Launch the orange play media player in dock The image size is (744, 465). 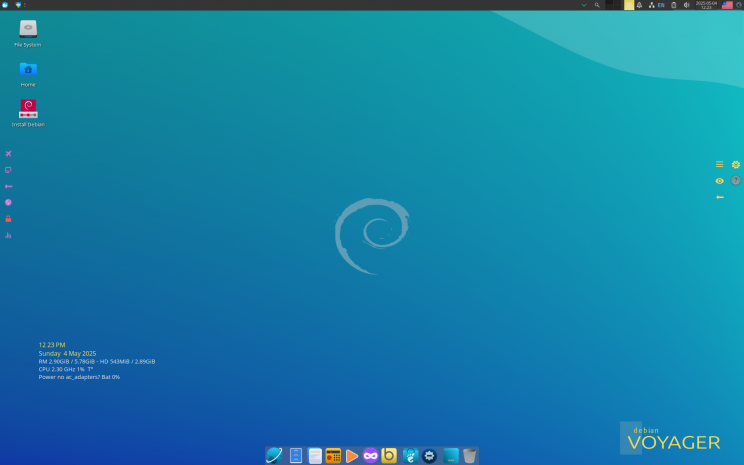click(352, 456)
